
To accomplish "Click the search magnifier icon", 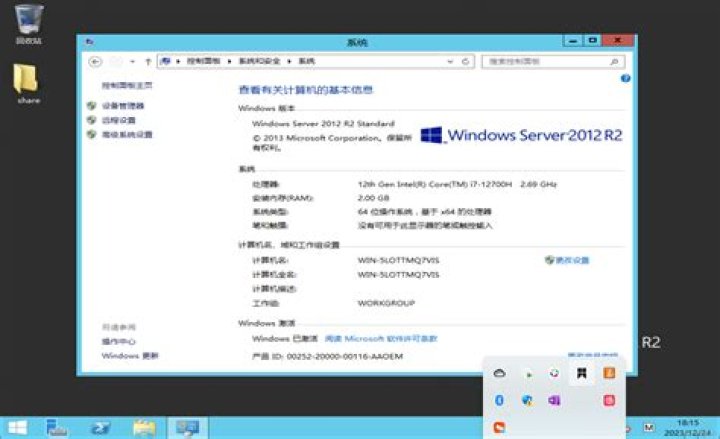I will [x=614, y=62].
